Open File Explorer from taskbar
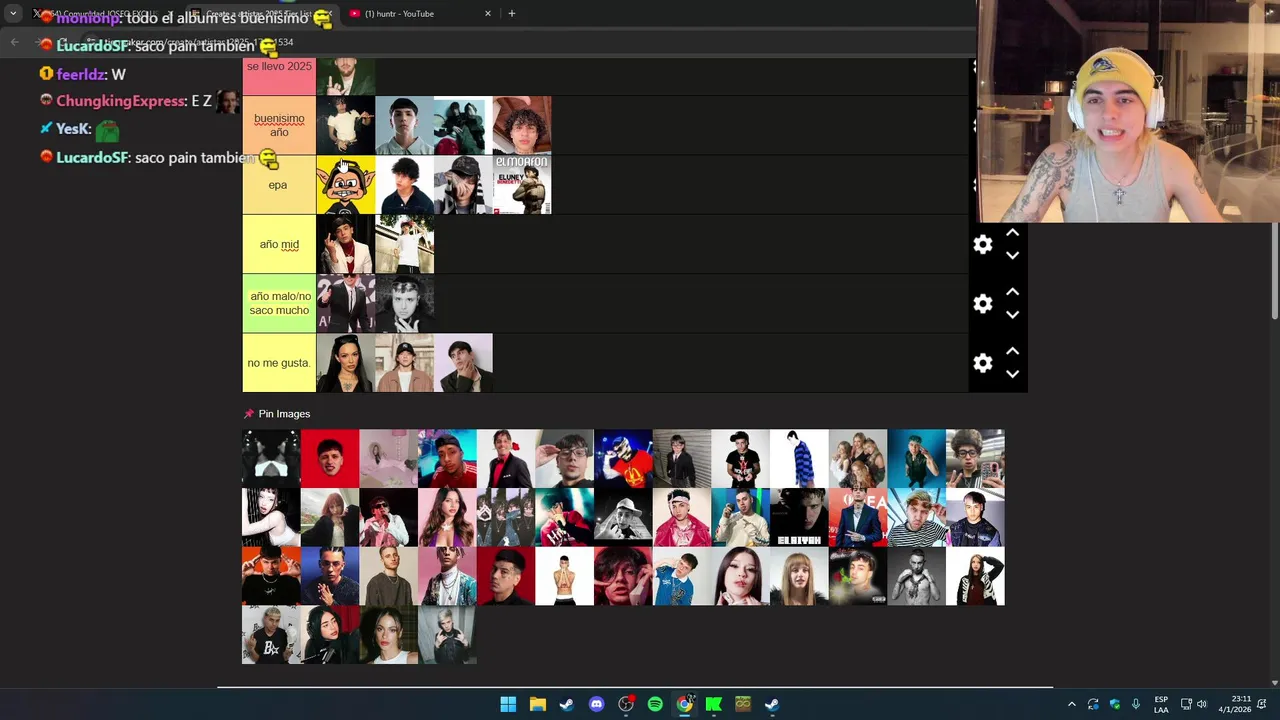 tap(537, 704)
